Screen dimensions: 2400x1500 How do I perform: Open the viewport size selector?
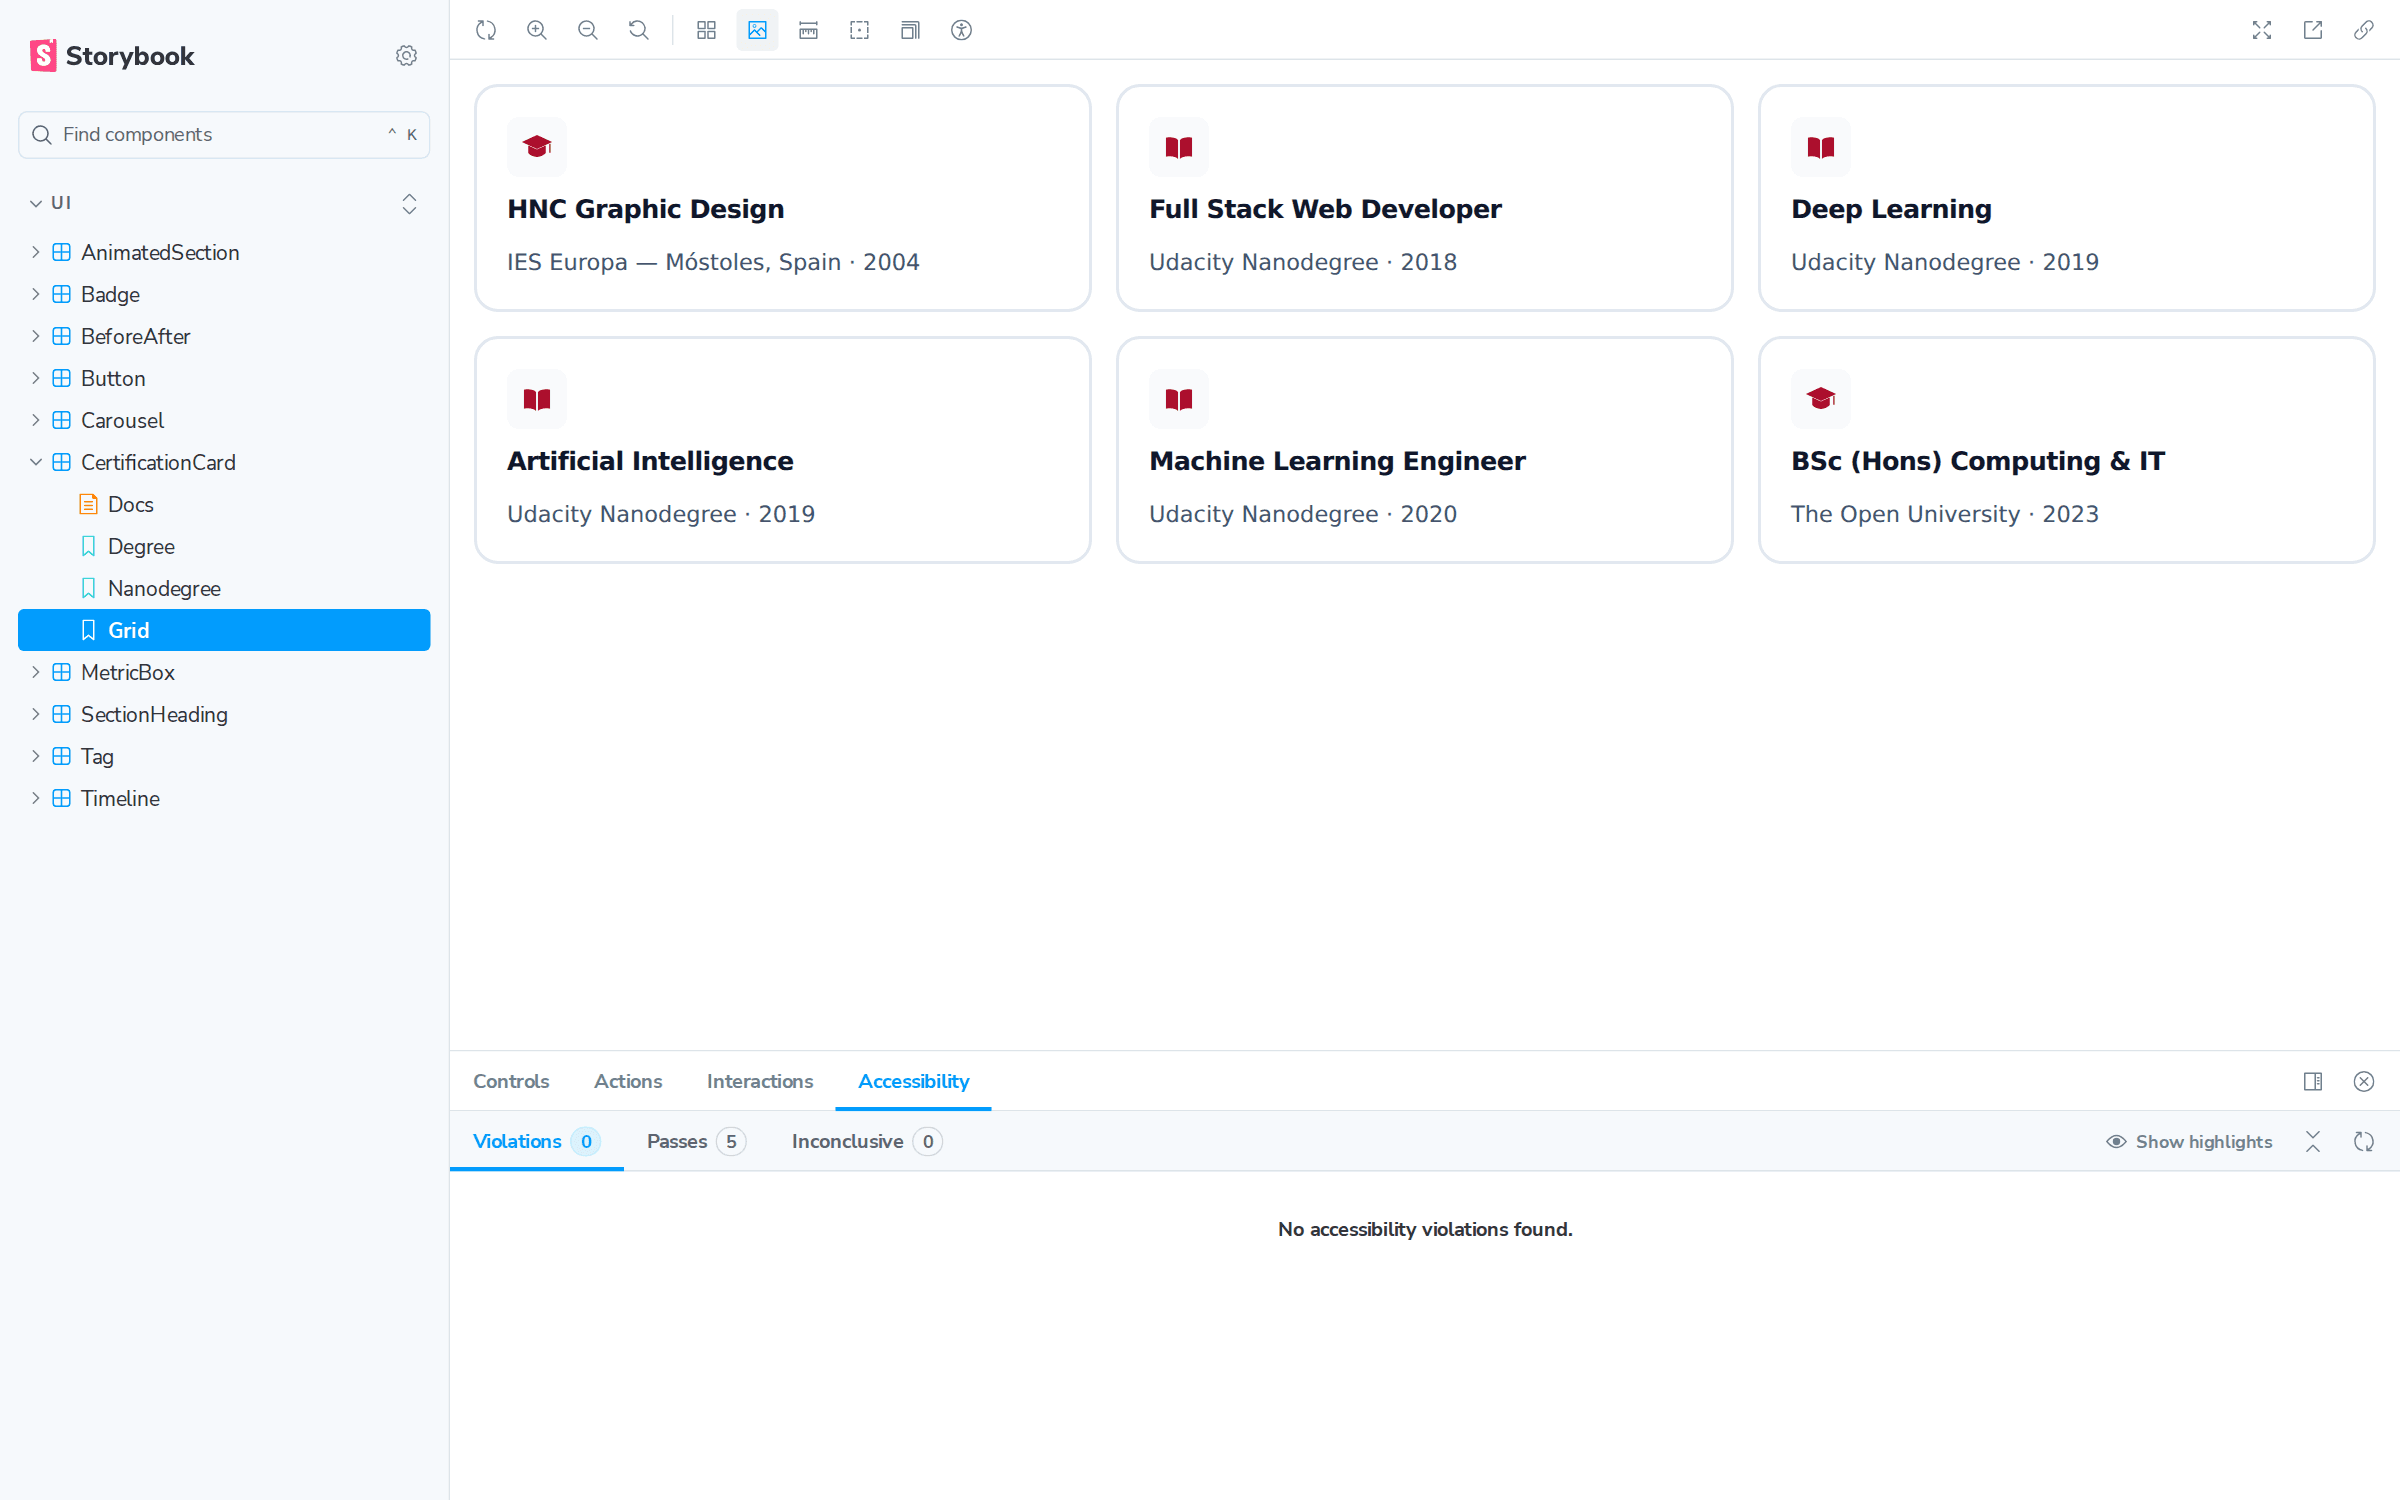point(911,30)
